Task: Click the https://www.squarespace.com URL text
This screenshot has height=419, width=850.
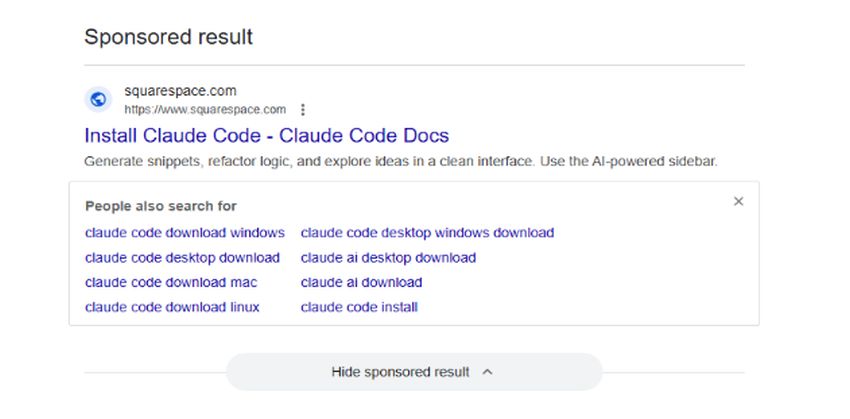Action: [x=205, y=109]
